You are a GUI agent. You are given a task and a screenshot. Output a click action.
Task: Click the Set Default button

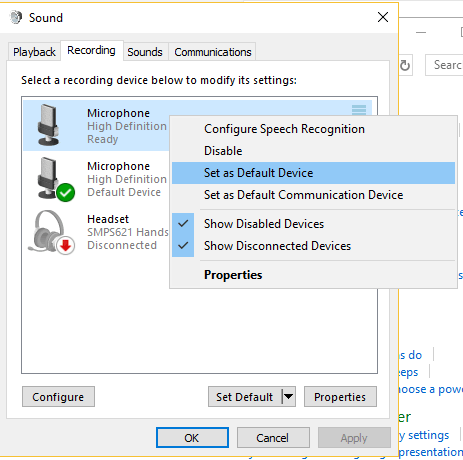click(245, 397)
